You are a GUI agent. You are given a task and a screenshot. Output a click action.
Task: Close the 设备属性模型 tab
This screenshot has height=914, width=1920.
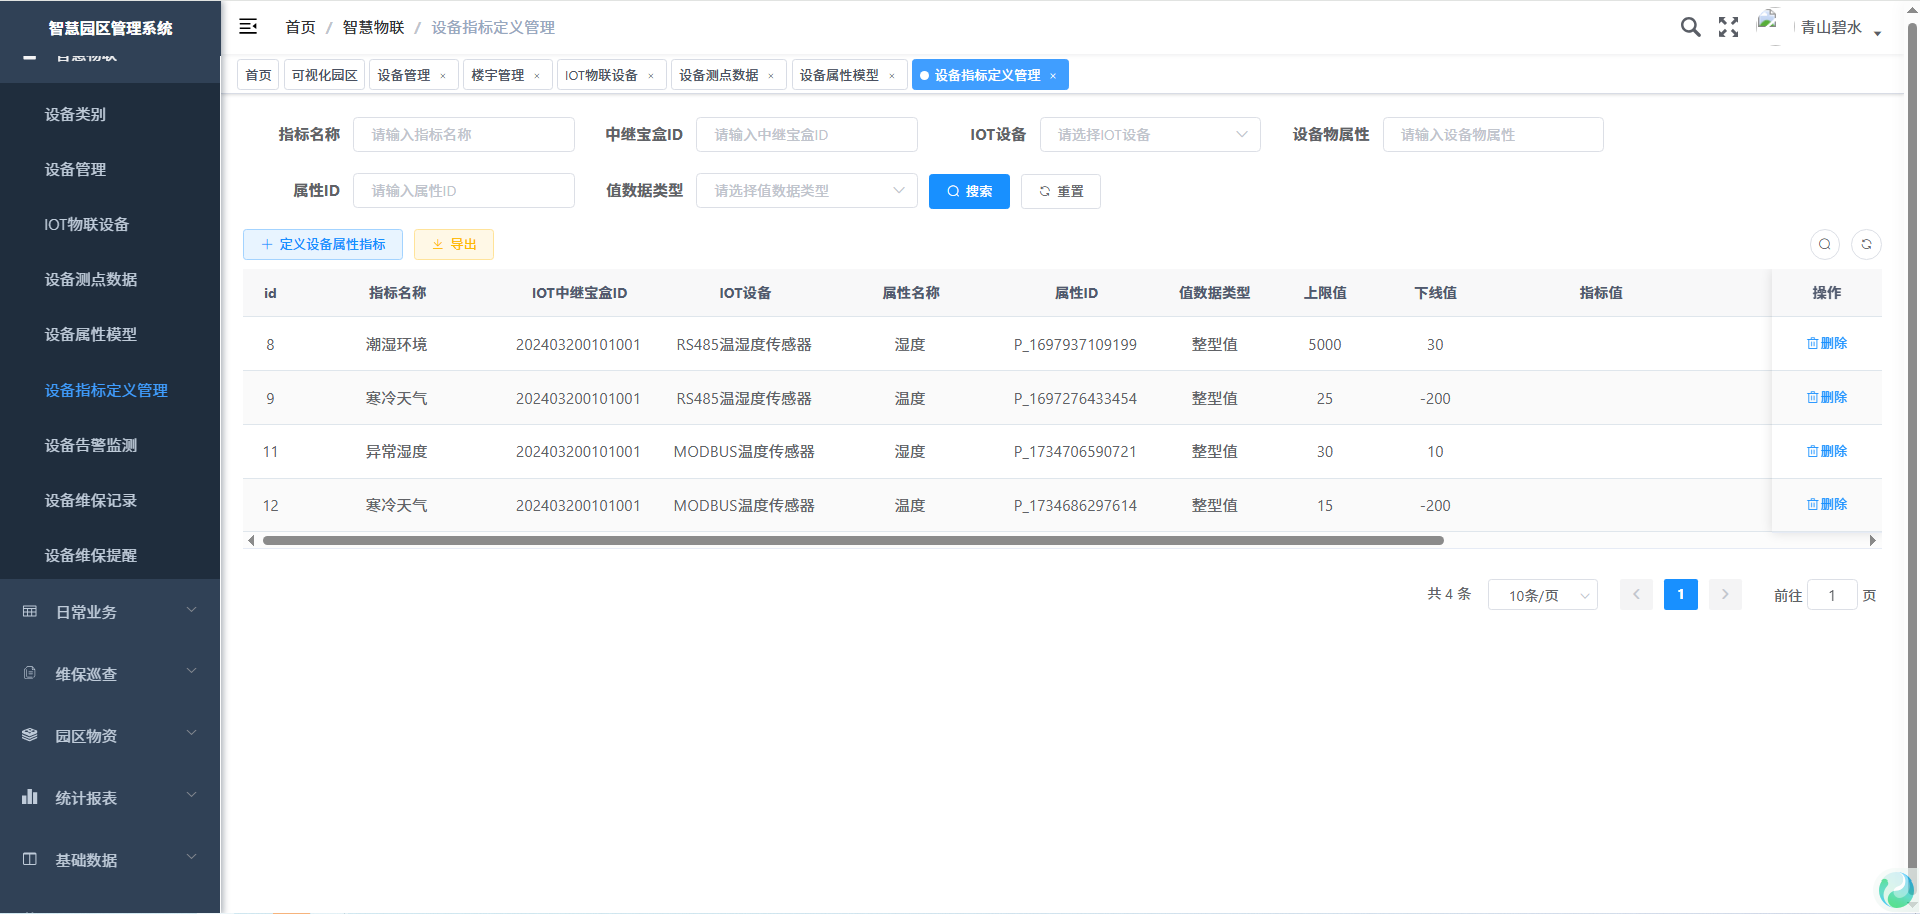(x=892, y=76)
